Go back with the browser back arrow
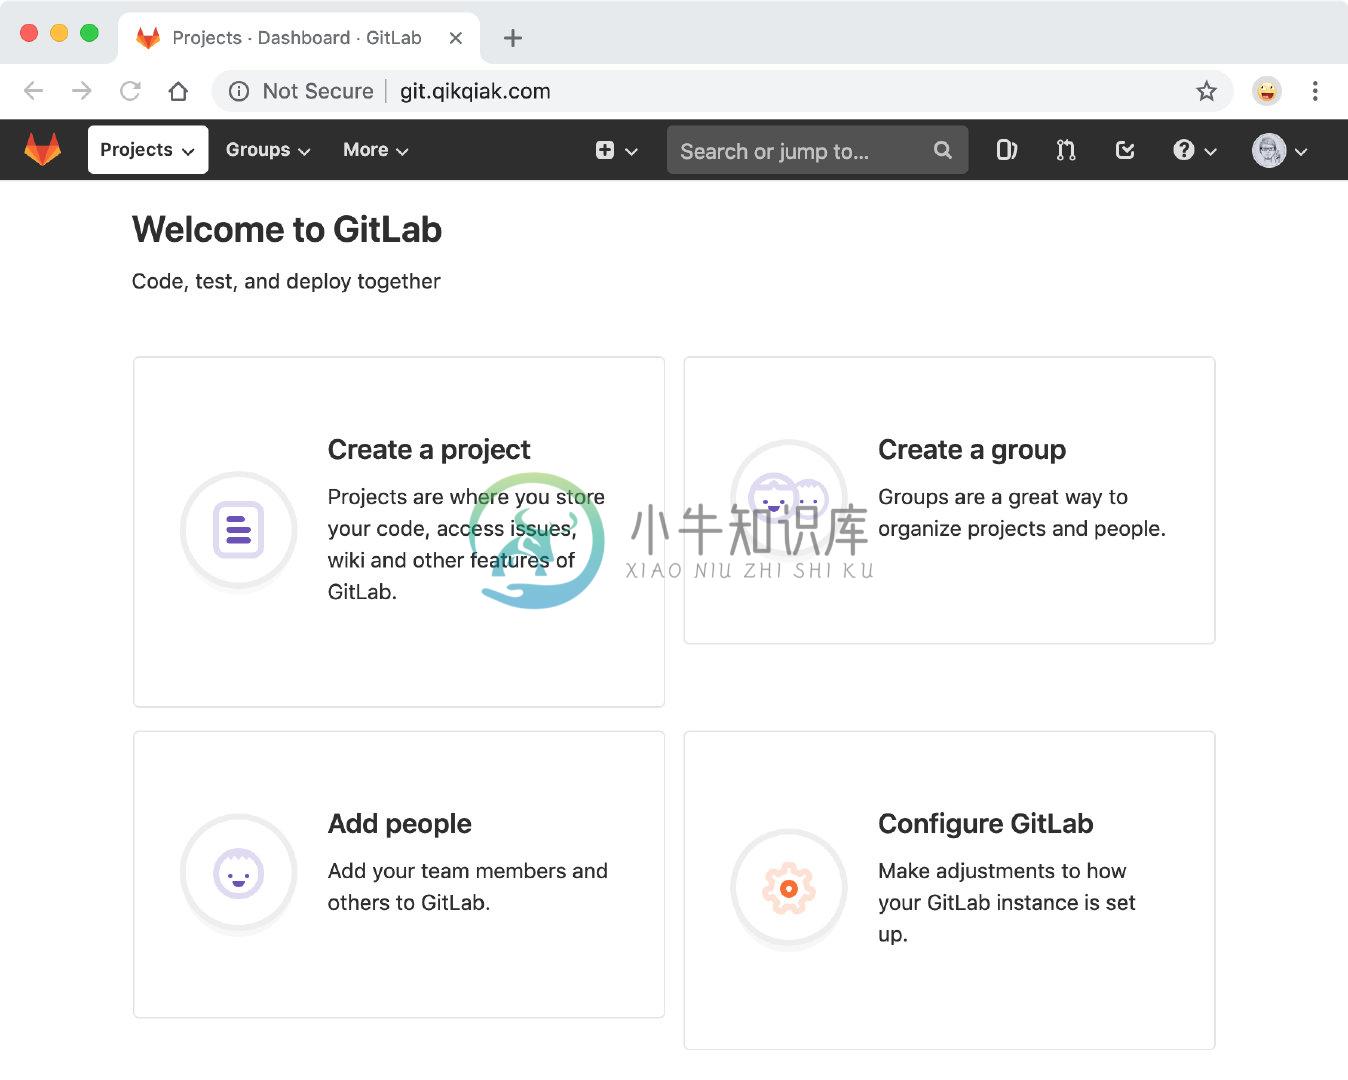 (x=33, y=91)
